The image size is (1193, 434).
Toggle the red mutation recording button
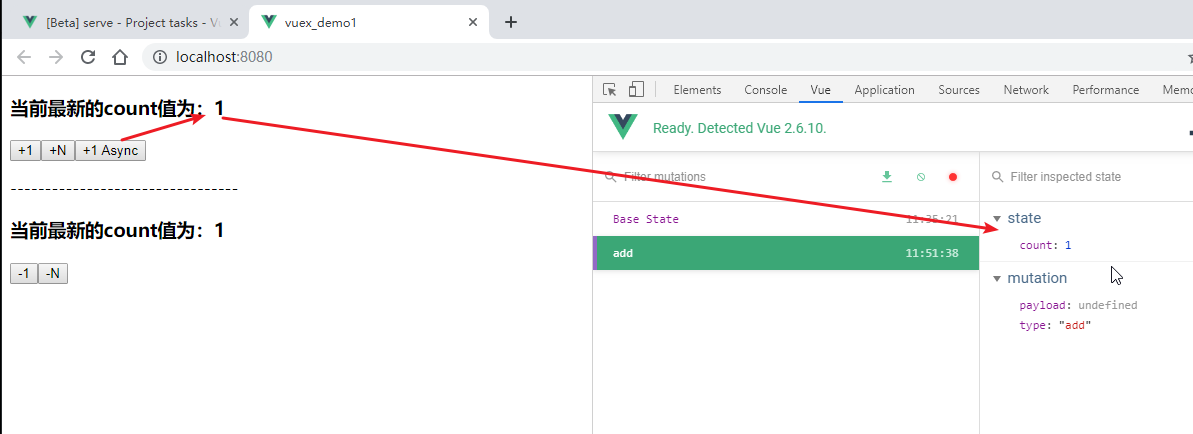click(952, 177)
